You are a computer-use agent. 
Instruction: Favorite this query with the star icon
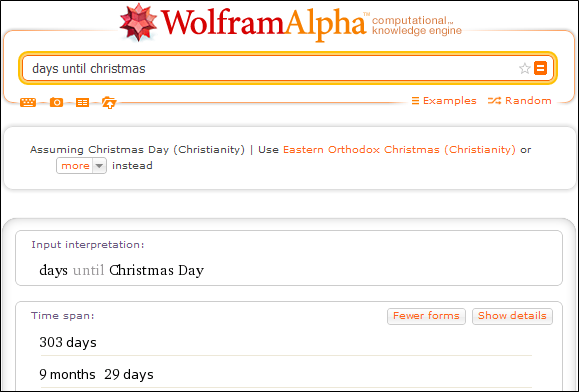point(524,68)
